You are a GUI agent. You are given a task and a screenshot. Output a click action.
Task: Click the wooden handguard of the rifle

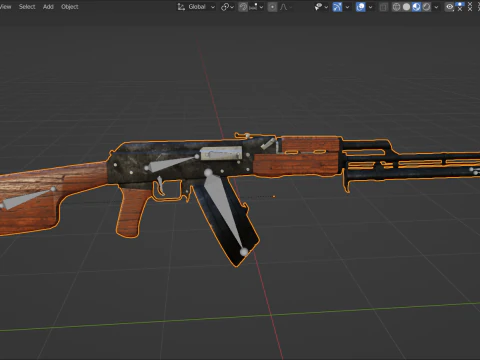coord(296,164)
